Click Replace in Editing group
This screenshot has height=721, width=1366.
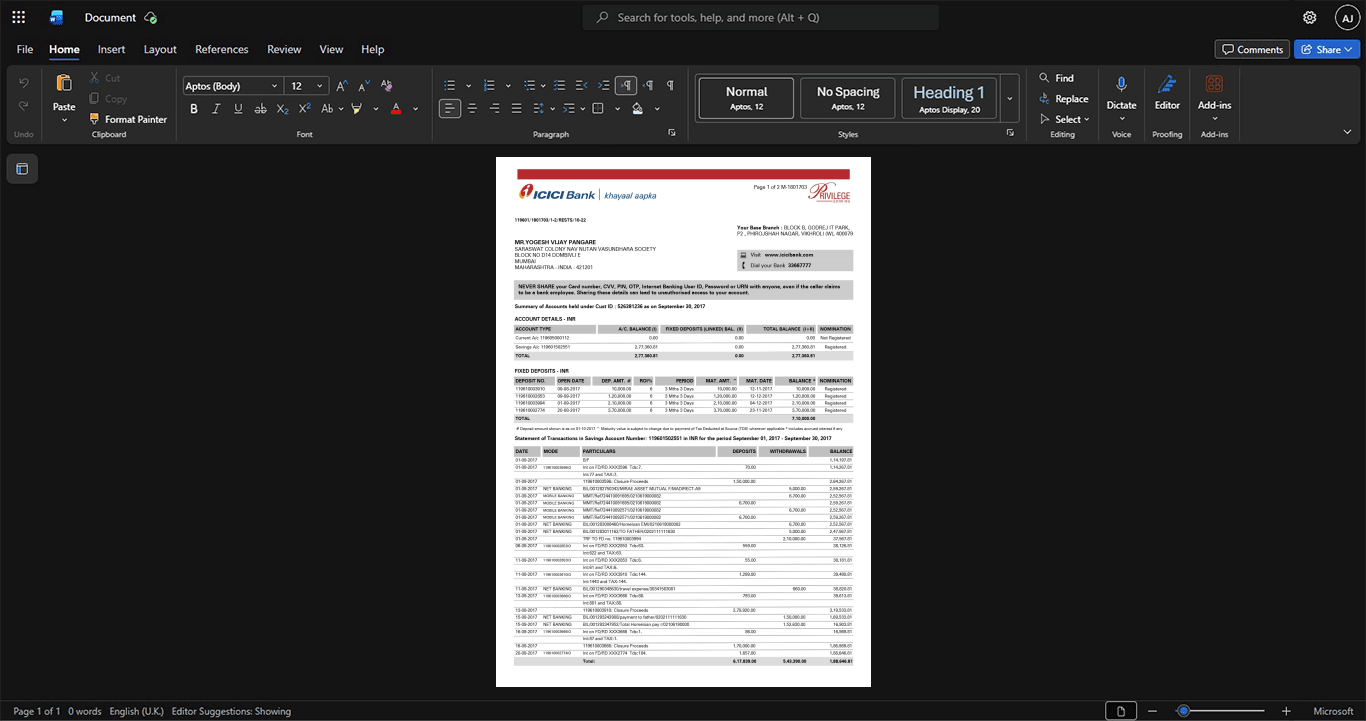click(x=1064, y=99)
